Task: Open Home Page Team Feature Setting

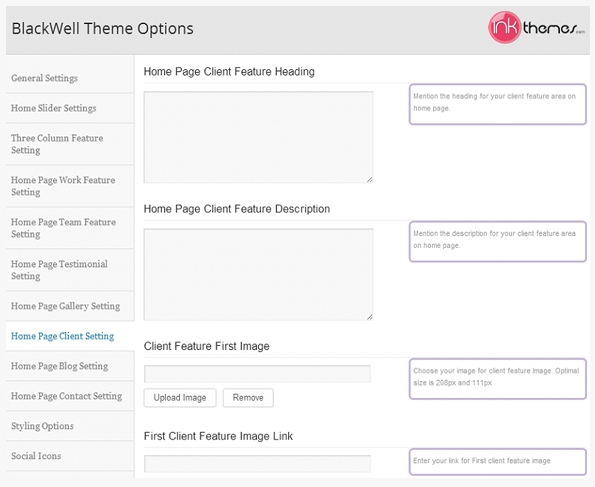Action: (70, 228)
